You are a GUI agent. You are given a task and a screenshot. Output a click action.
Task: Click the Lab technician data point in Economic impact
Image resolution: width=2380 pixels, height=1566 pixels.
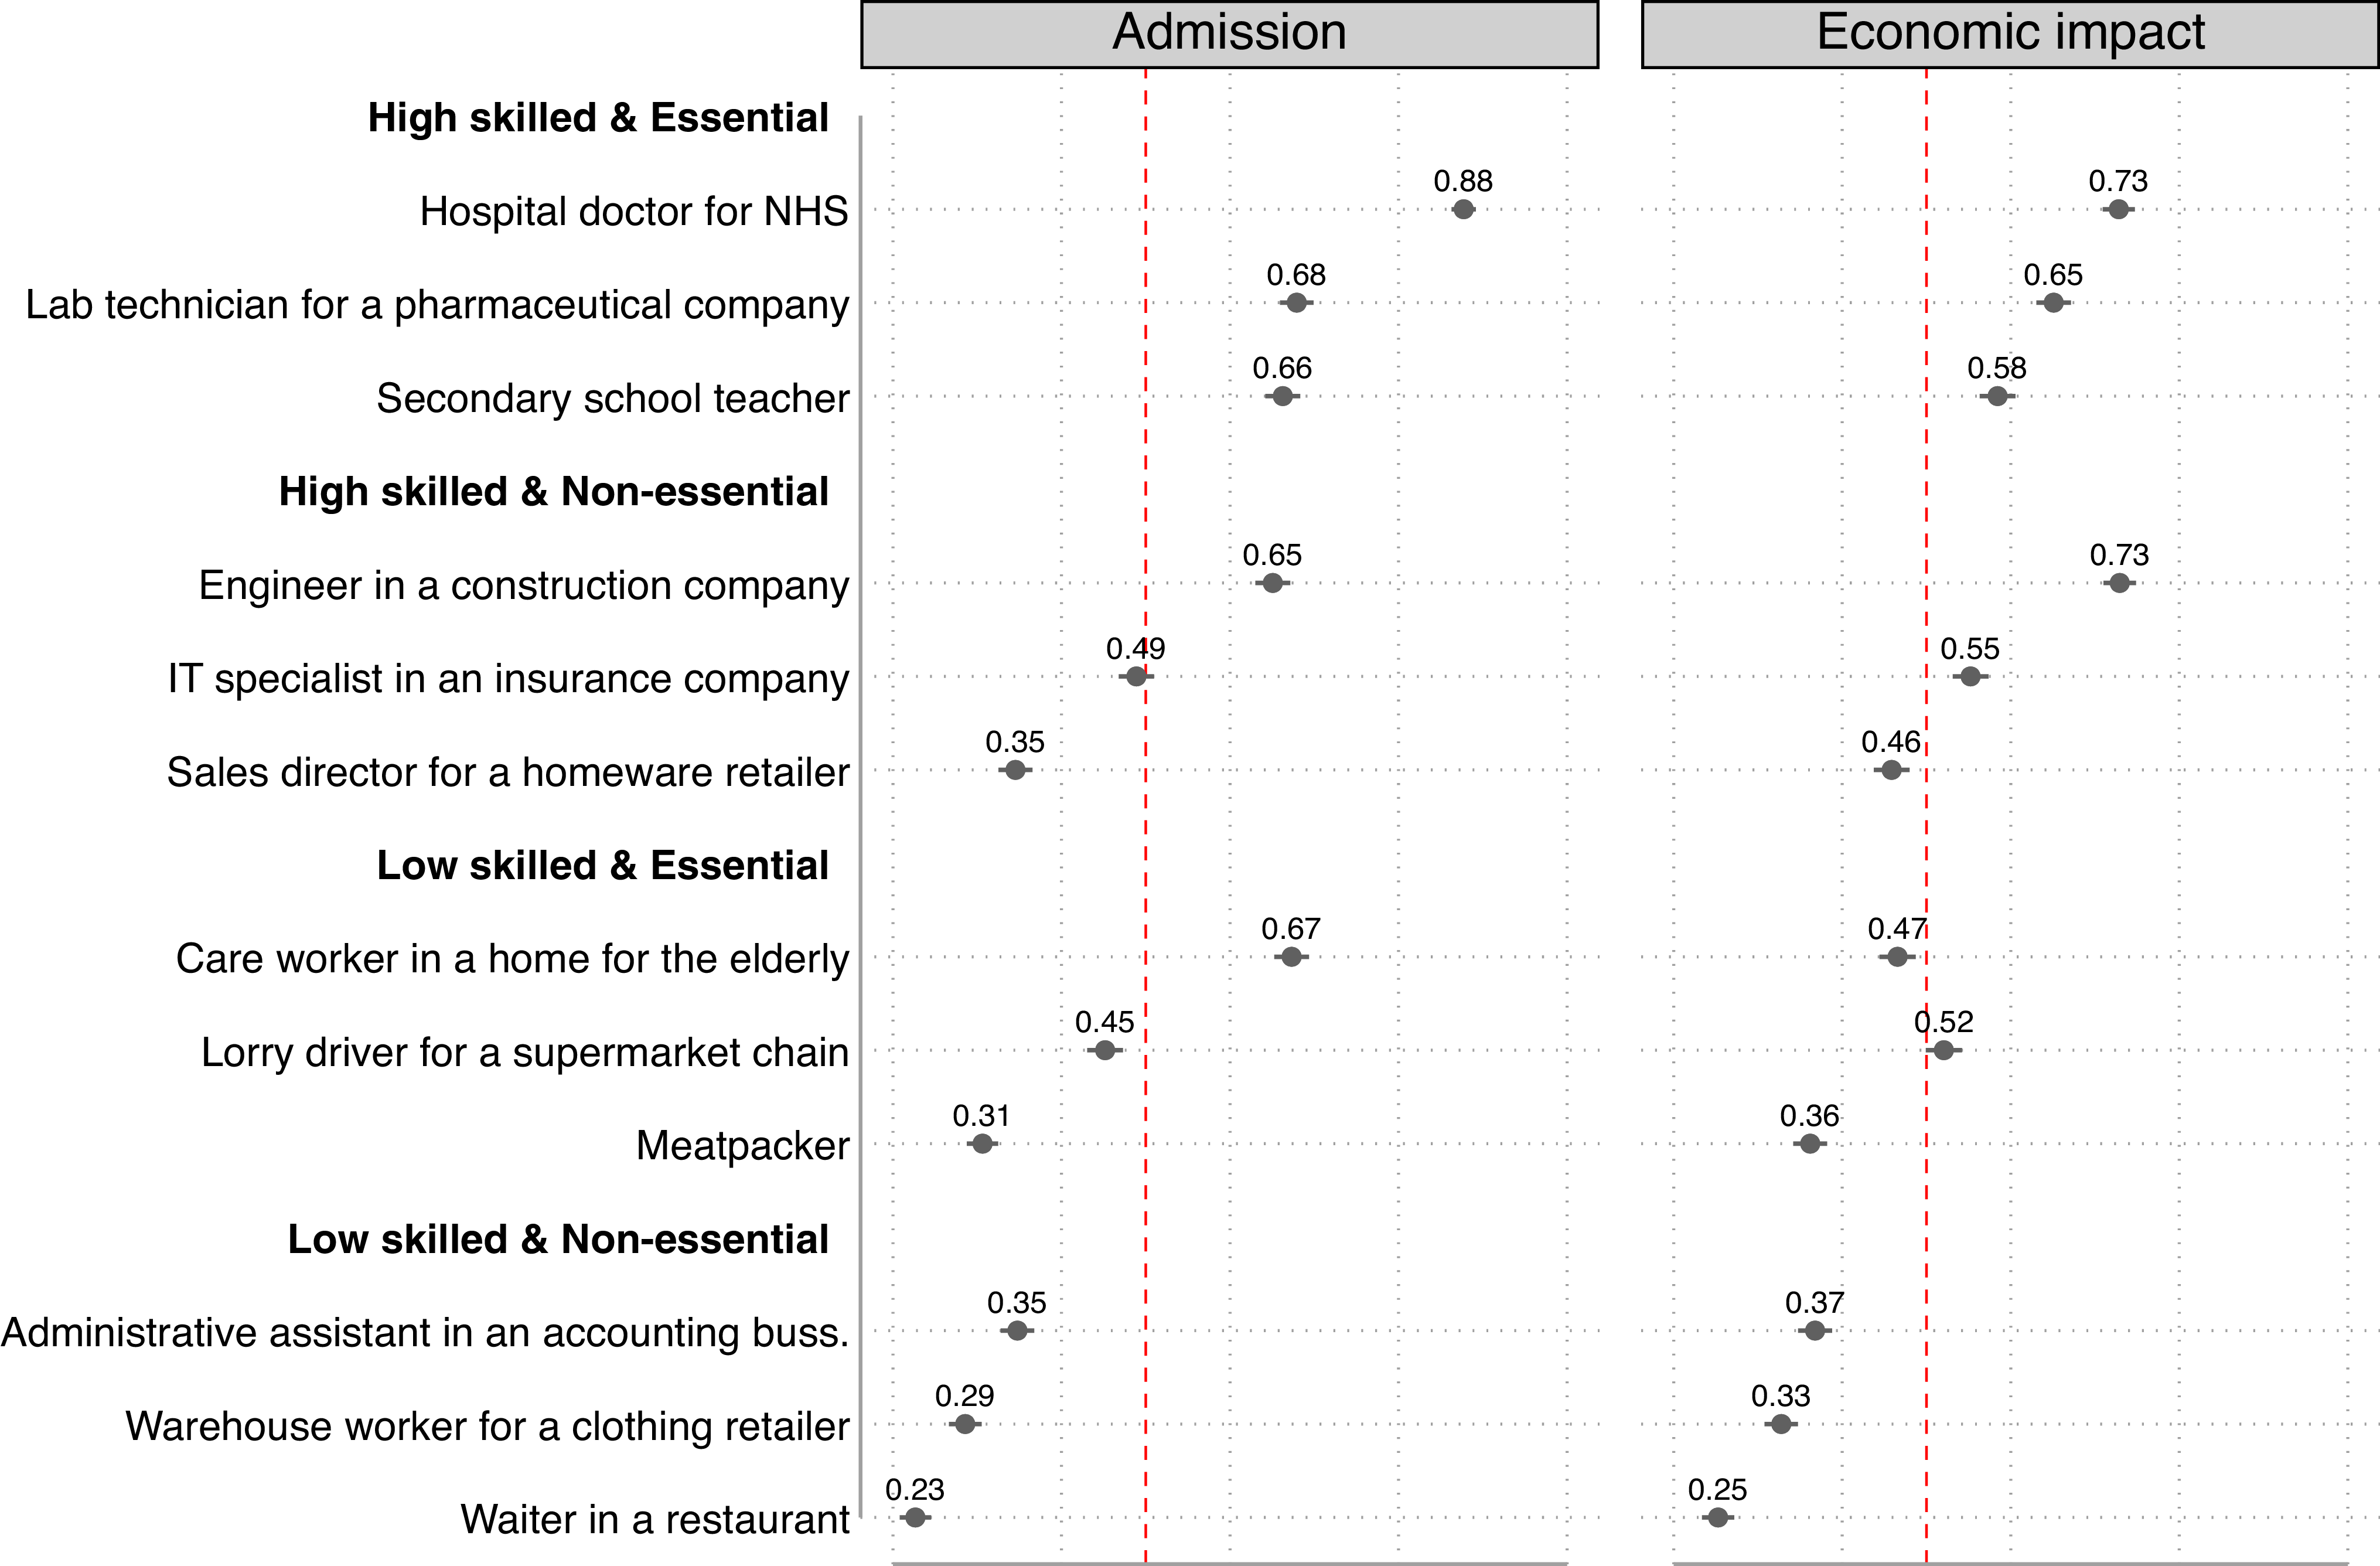(2054, 303)
